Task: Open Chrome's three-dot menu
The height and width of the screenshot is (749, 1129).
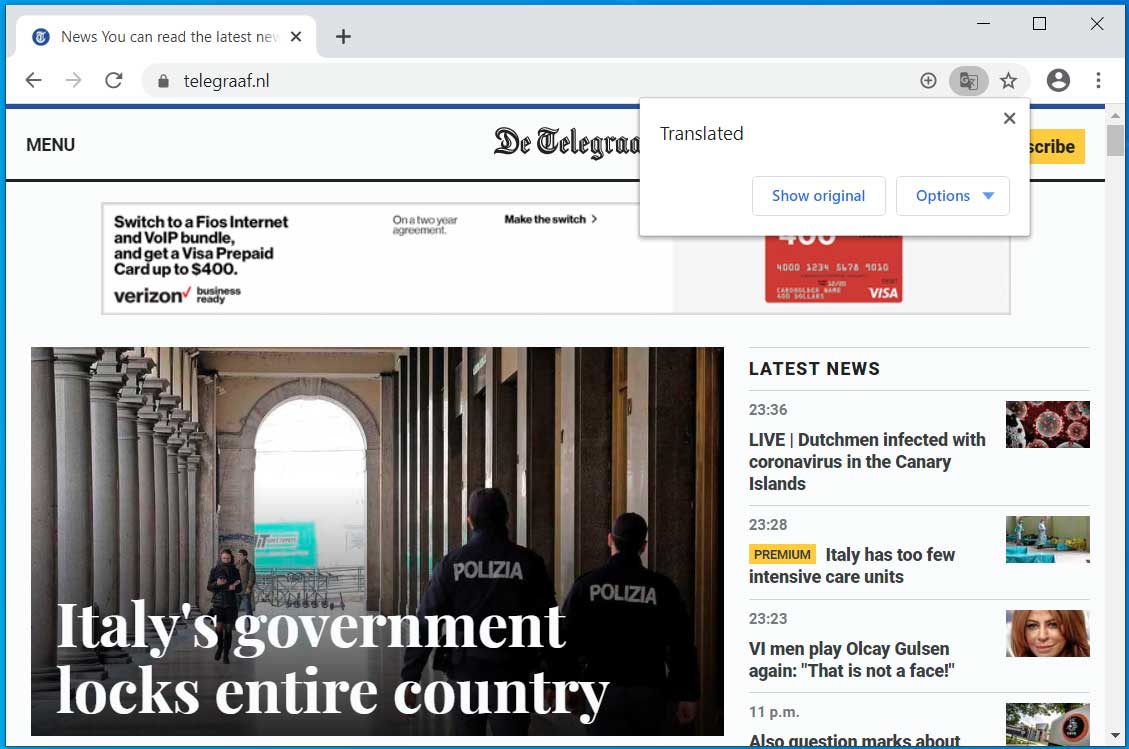Action: [1098, 81]
